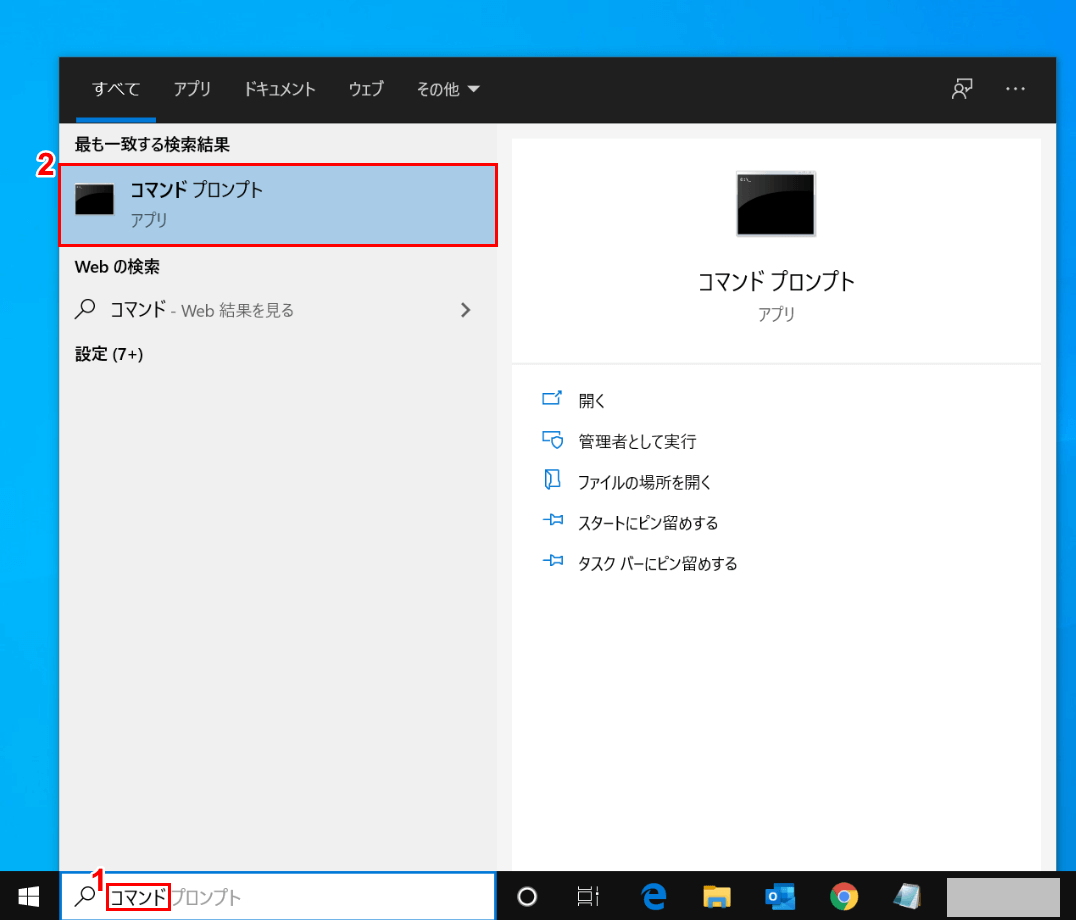Click the feedback person icon in search header
The height and width of the screenshot is (920, 1076).
pos(962,89)
